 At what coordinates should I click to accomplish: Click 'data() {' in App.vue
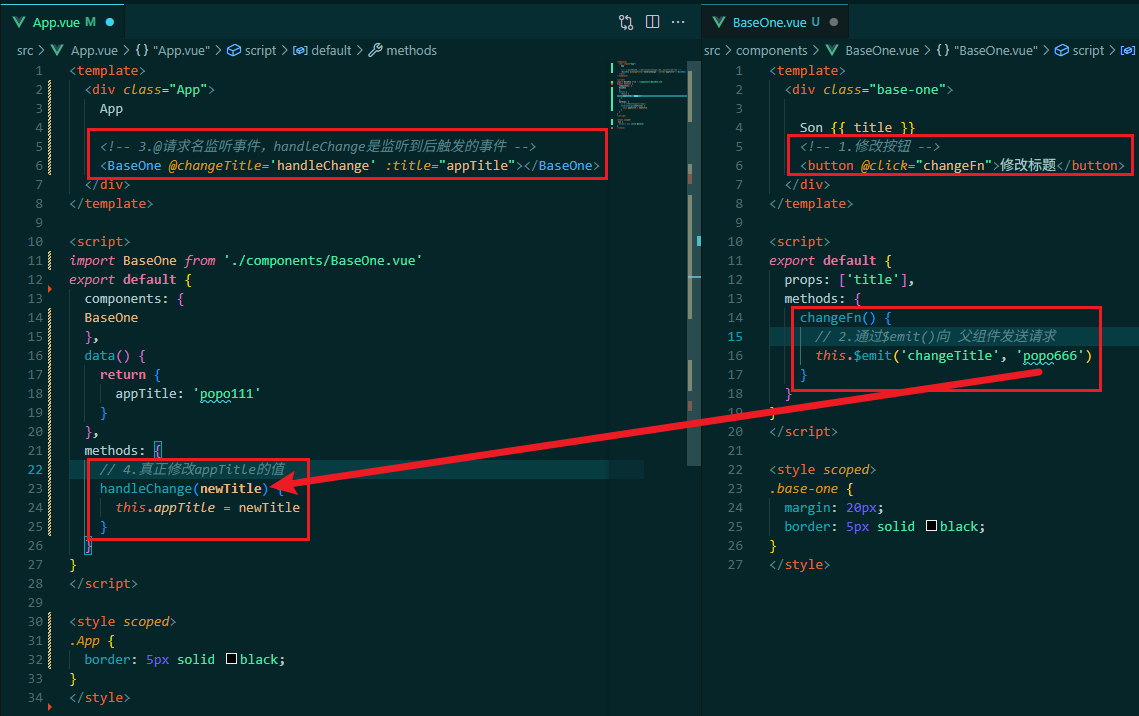(115, 355)
